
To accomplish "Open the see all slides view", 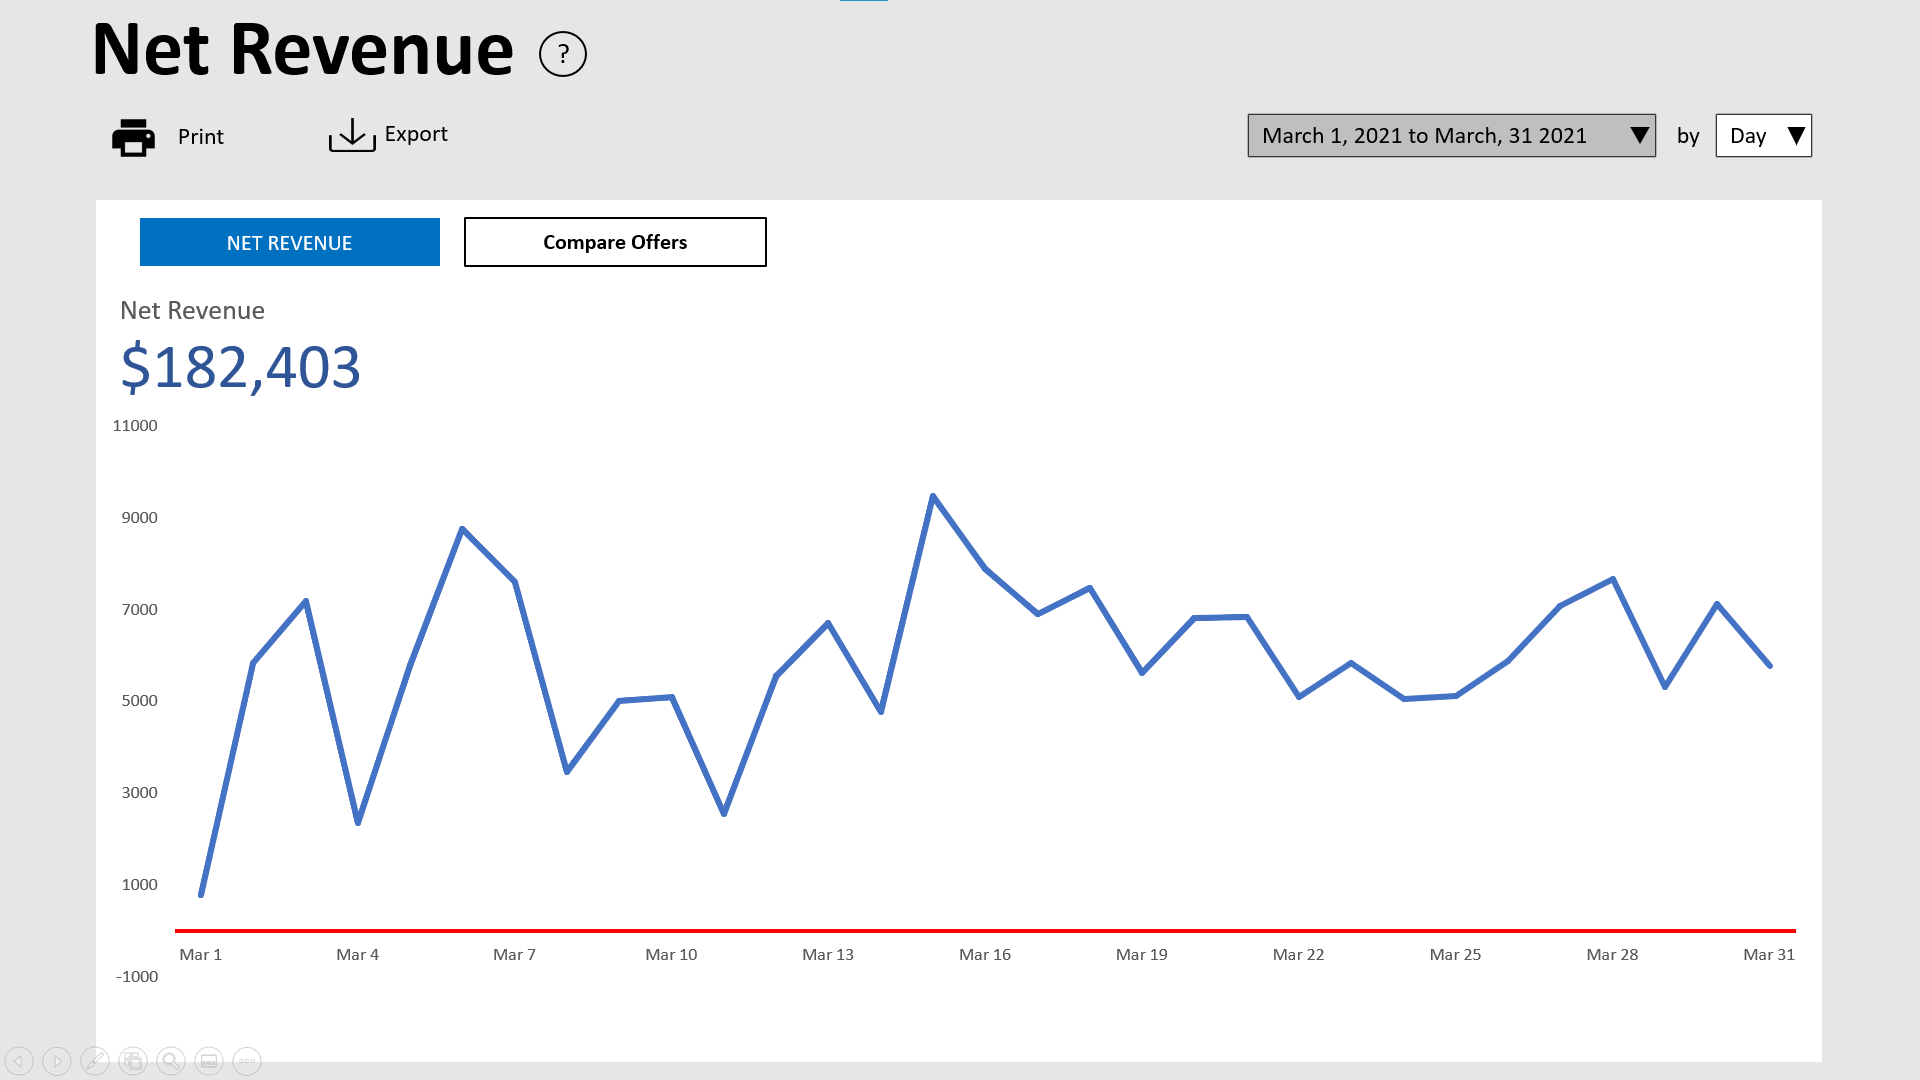I will [133, 1061].
